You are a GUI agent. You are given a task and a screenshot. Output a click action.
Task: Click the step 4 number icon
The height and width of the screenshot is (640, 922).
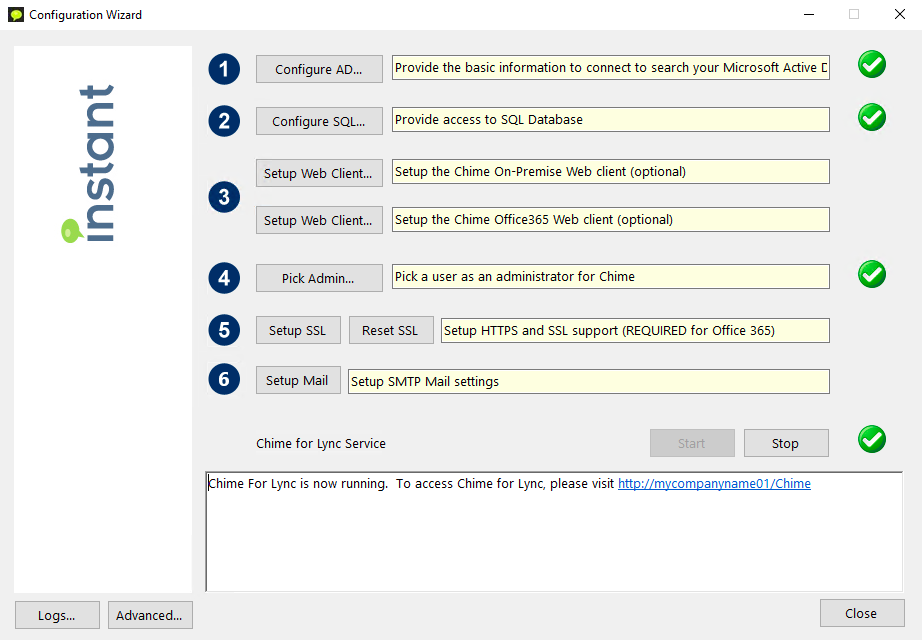[224, 278]
